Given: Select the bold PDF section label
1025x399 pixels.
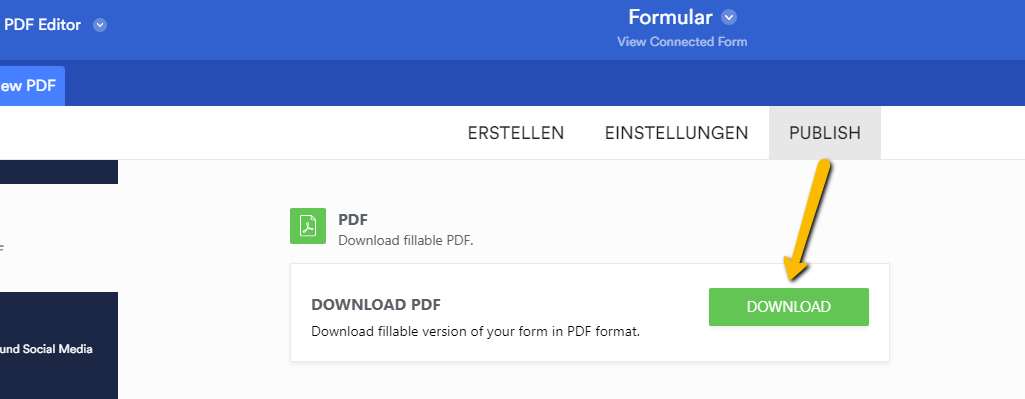Looking at the screenshot, I should coord(354,219).
